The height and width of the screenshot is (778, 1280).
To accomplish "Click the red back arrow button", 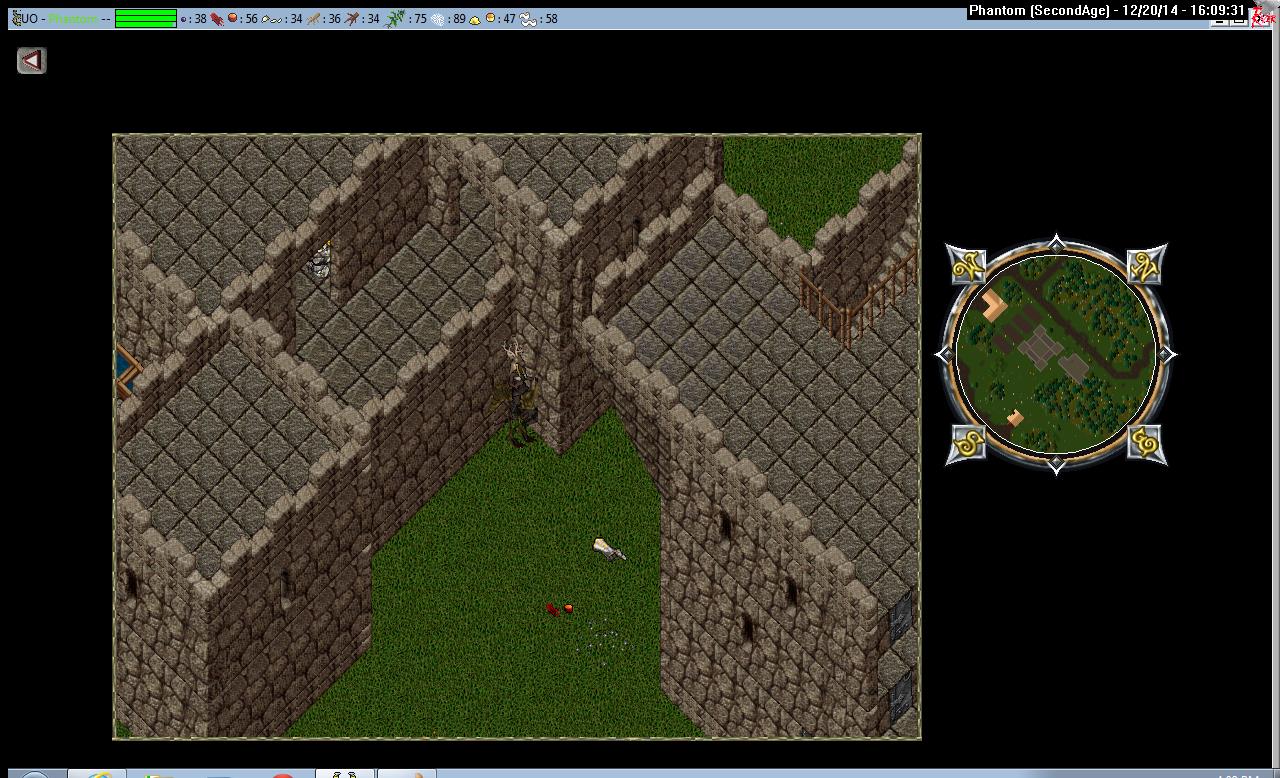I will click(32, 61).
